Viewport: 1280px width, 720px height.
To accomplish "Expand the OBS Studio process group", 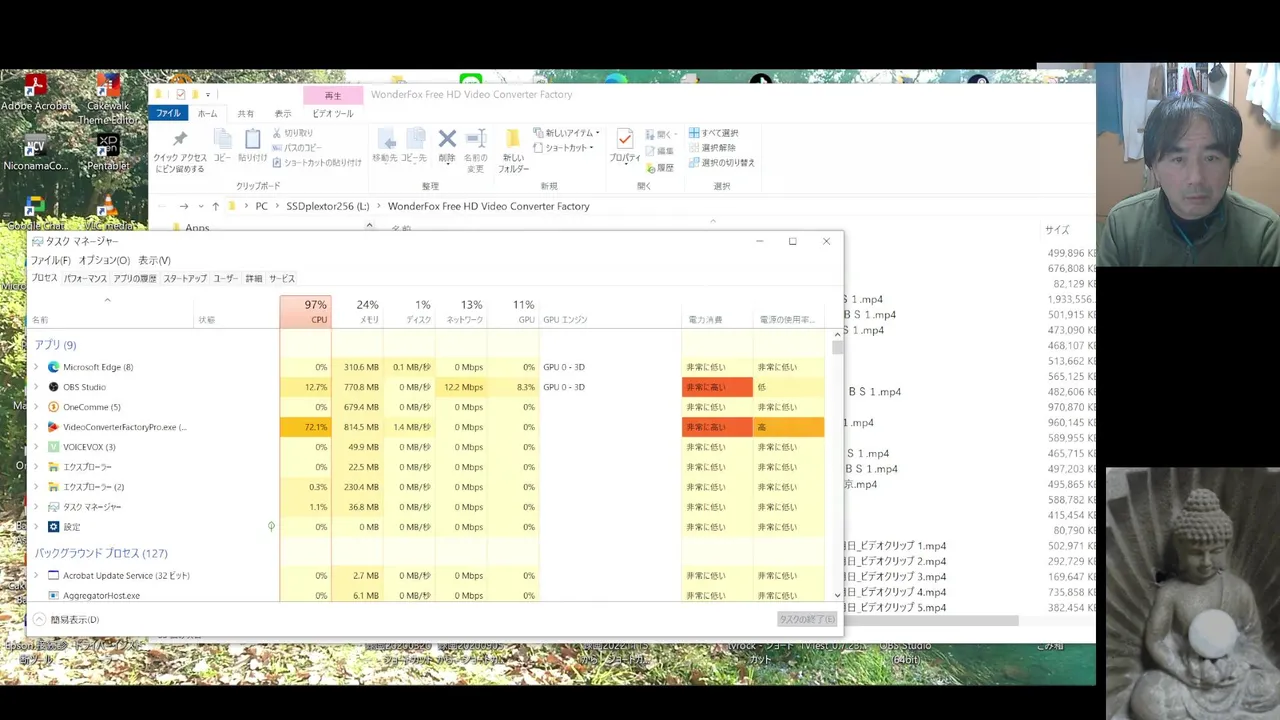I will click(x=36, y=387).
